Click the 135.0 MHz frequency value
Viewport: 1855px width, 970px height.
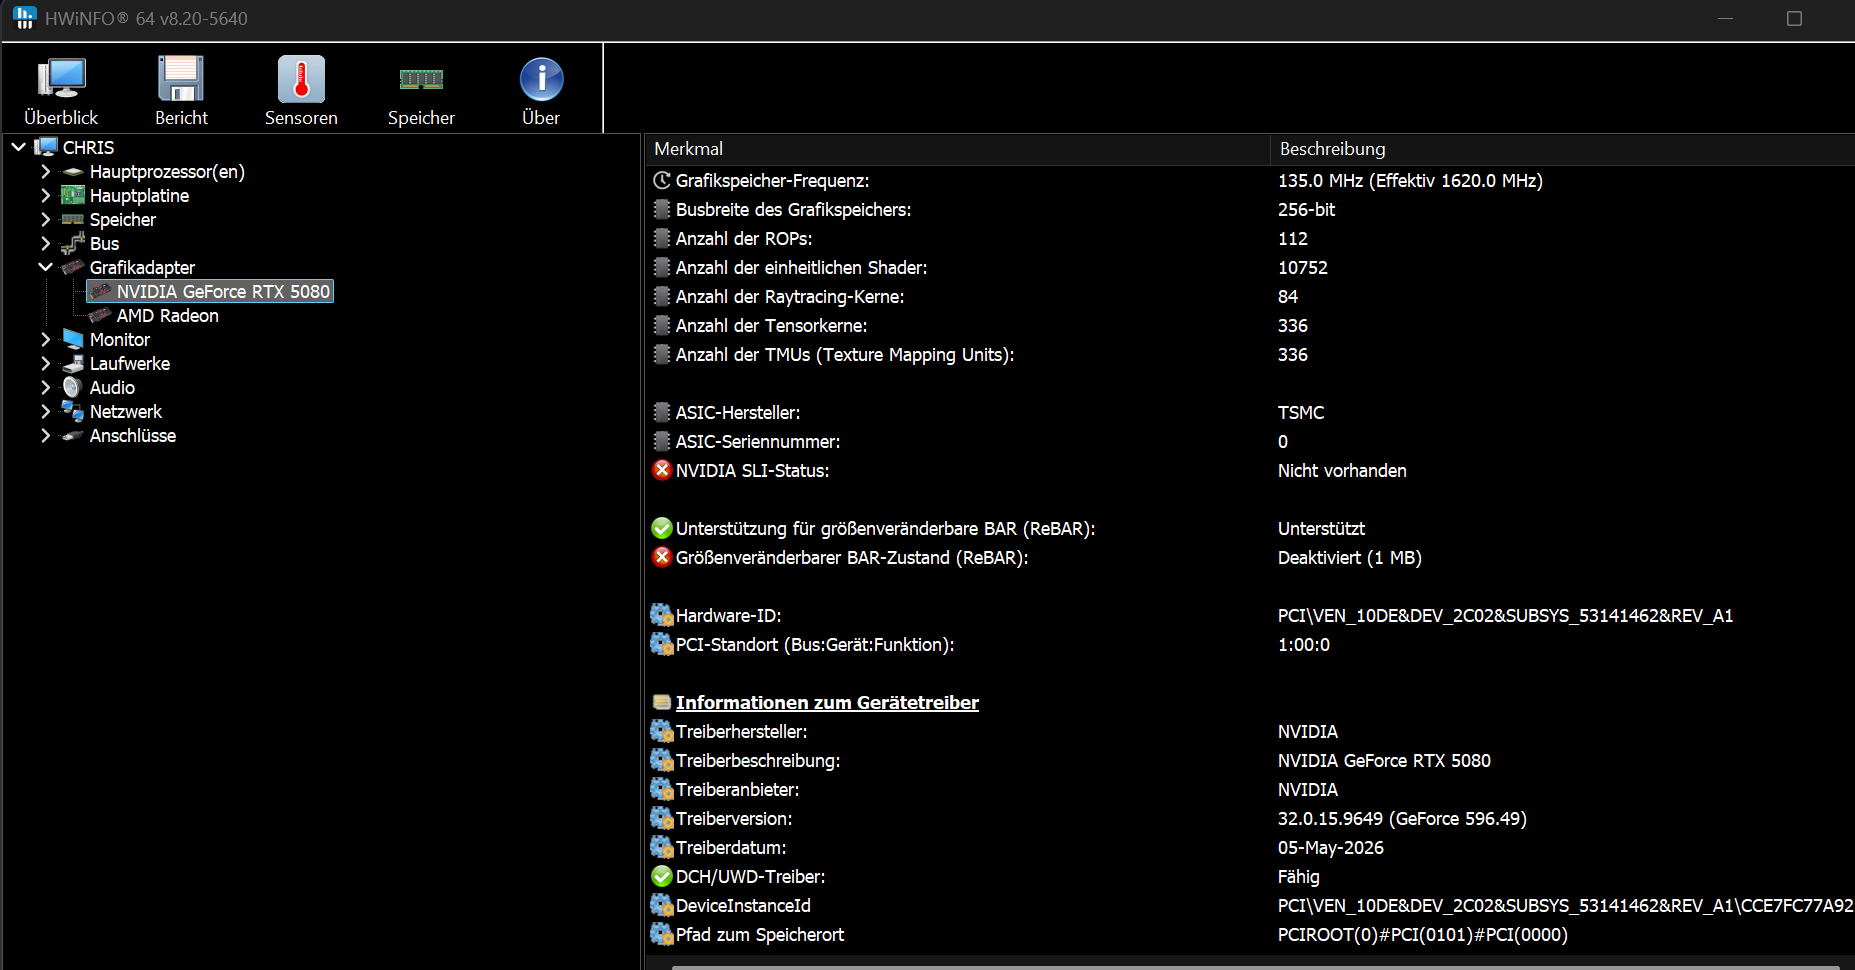tap(1410, 180)
